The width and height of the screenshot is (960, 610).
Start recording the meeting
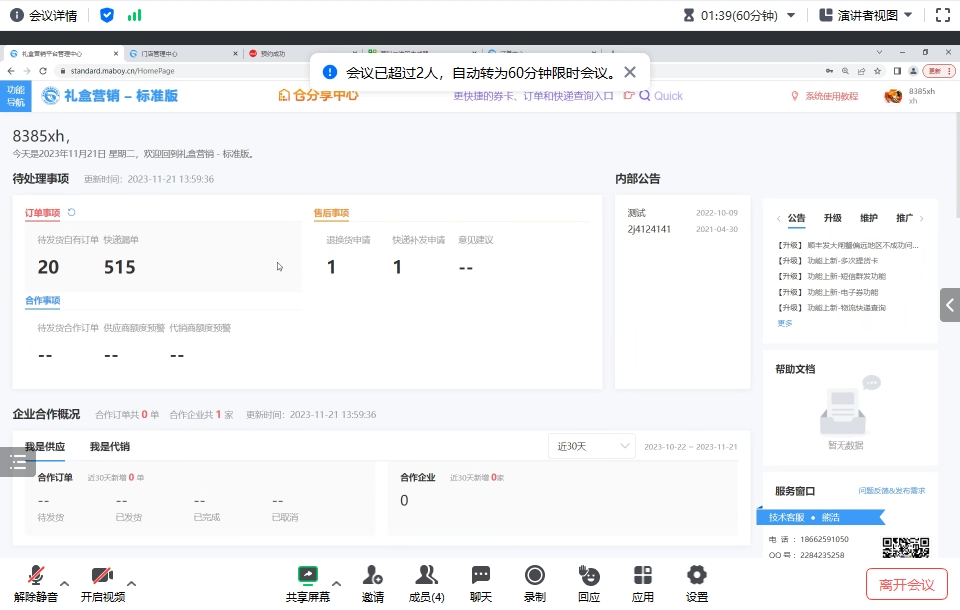pyautogui.click(x=535, y=576)
